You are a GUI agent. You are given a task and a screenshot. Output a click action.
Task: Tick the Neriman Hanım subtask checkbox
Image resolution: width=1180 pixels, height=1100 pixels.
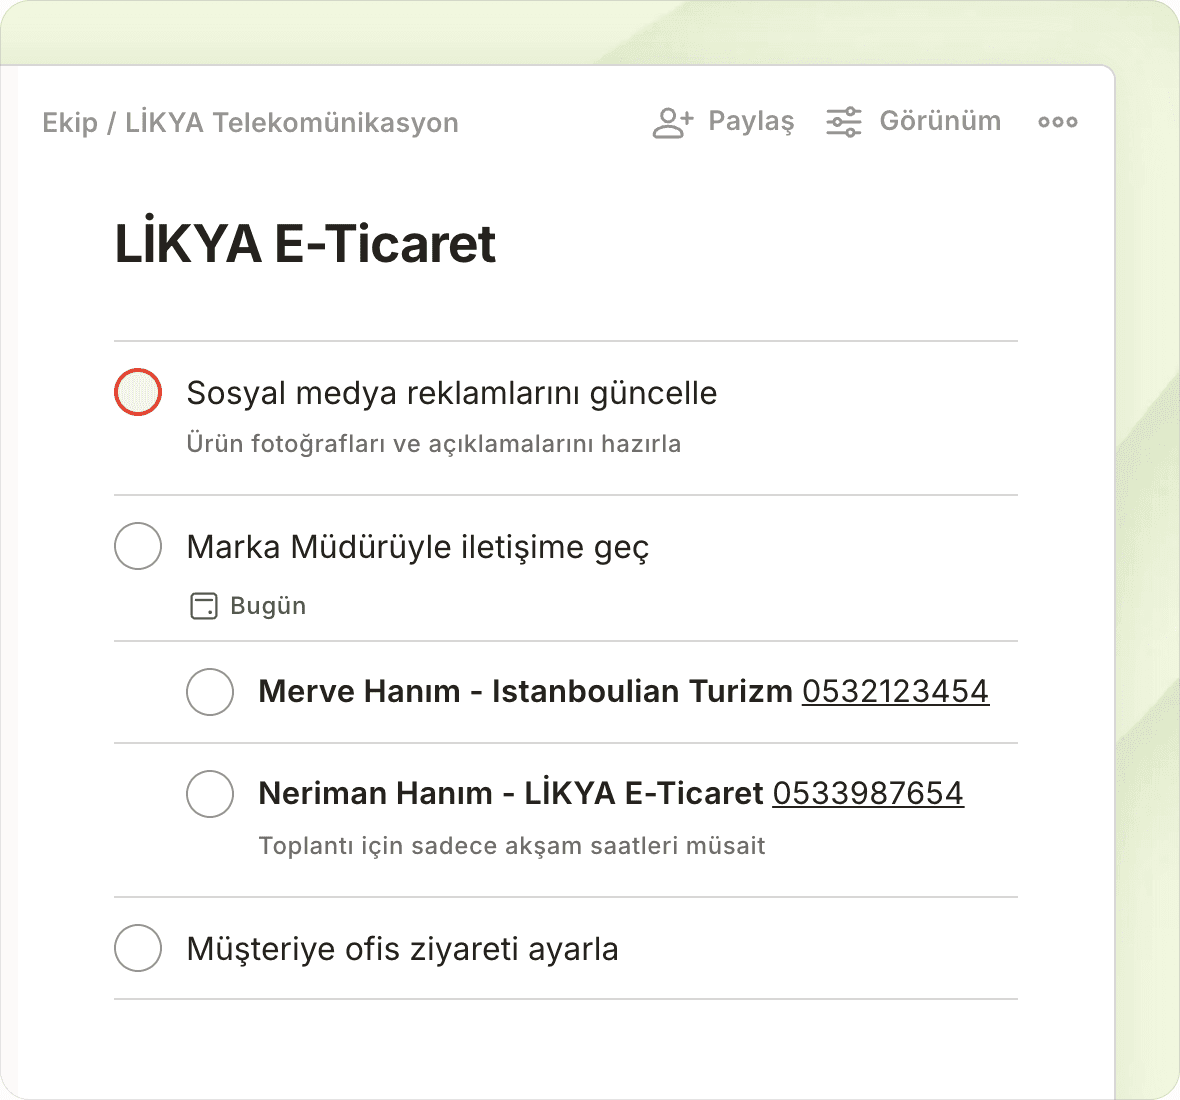pyautogui.click(x=210, y=794)
